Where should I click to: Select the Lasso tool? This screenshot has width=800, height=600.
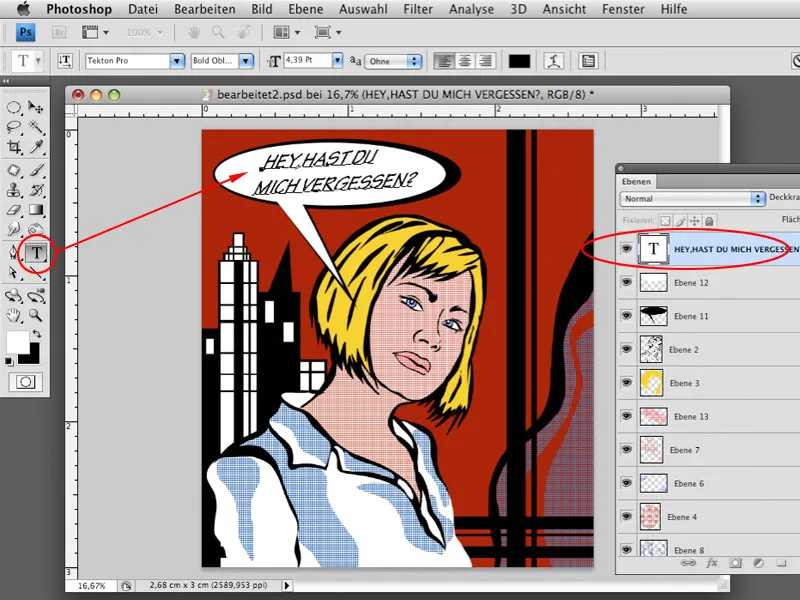(14, 127)
